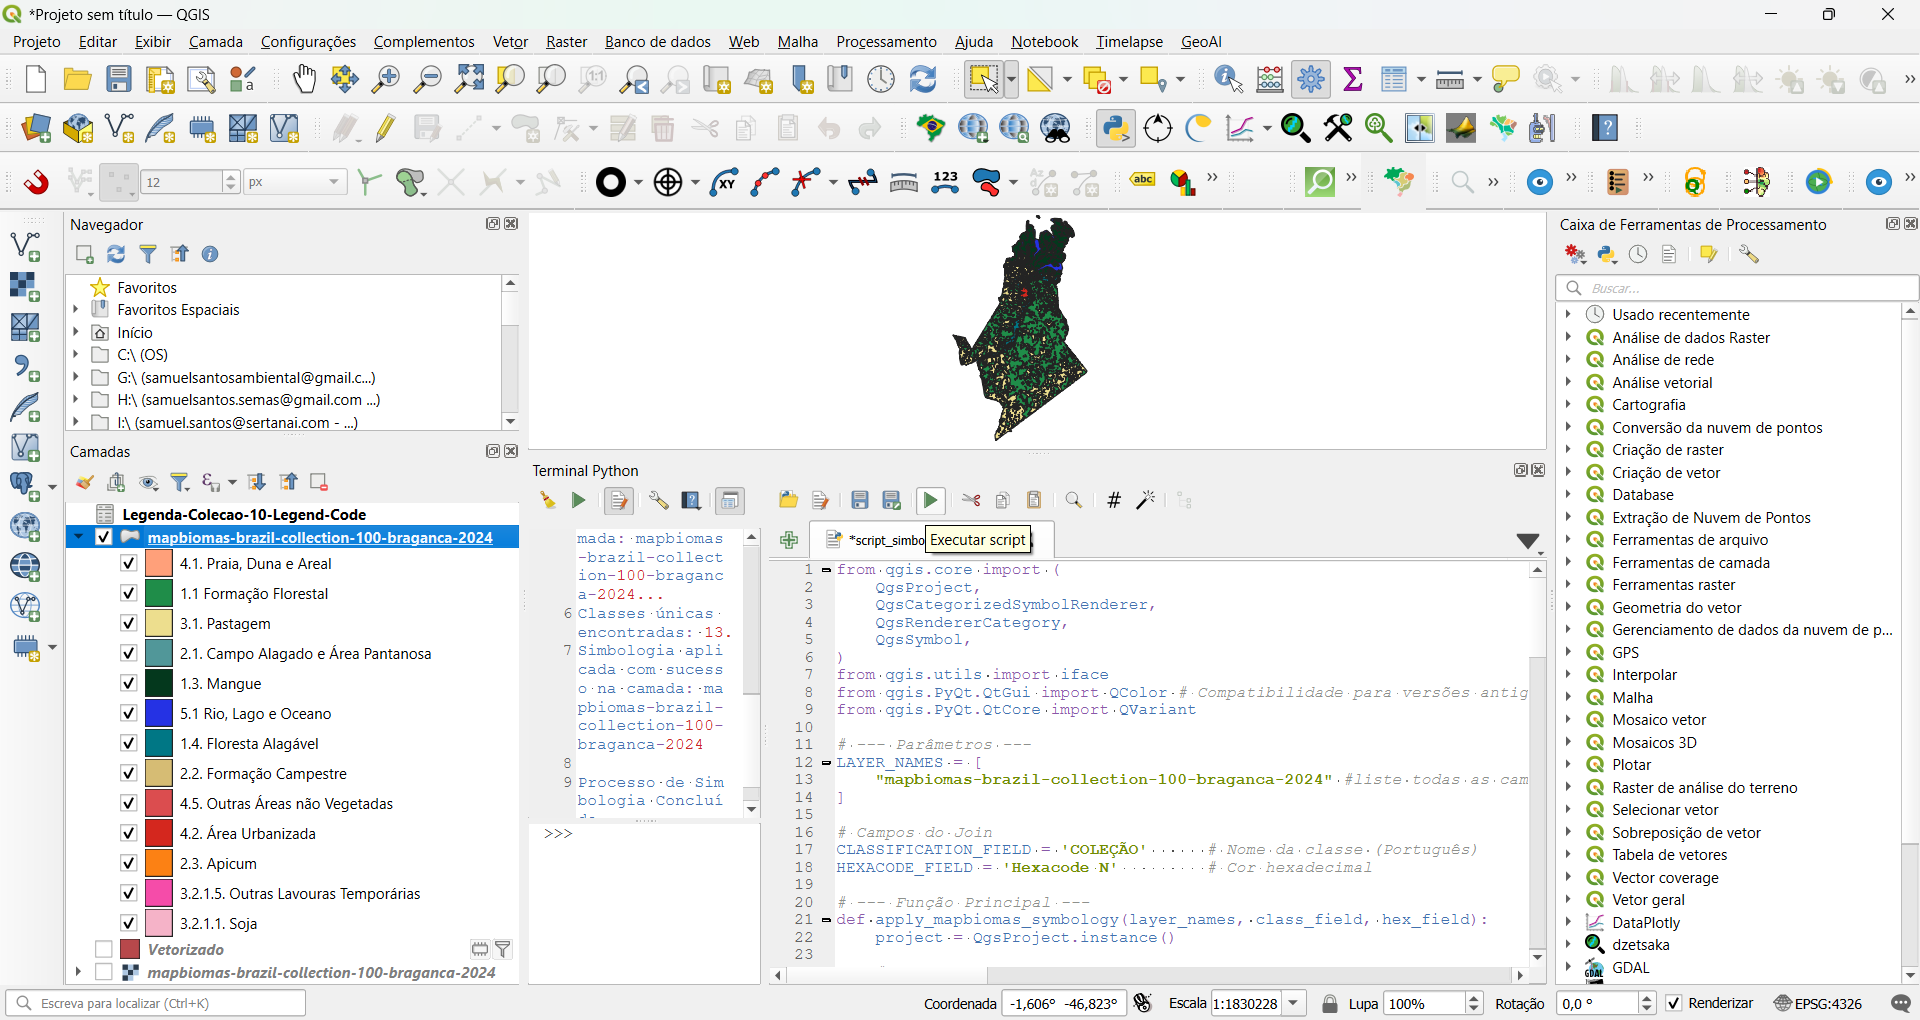Screen dimensions: 1920x1020
Task: Click the Save Project icon
Action: 119,79
